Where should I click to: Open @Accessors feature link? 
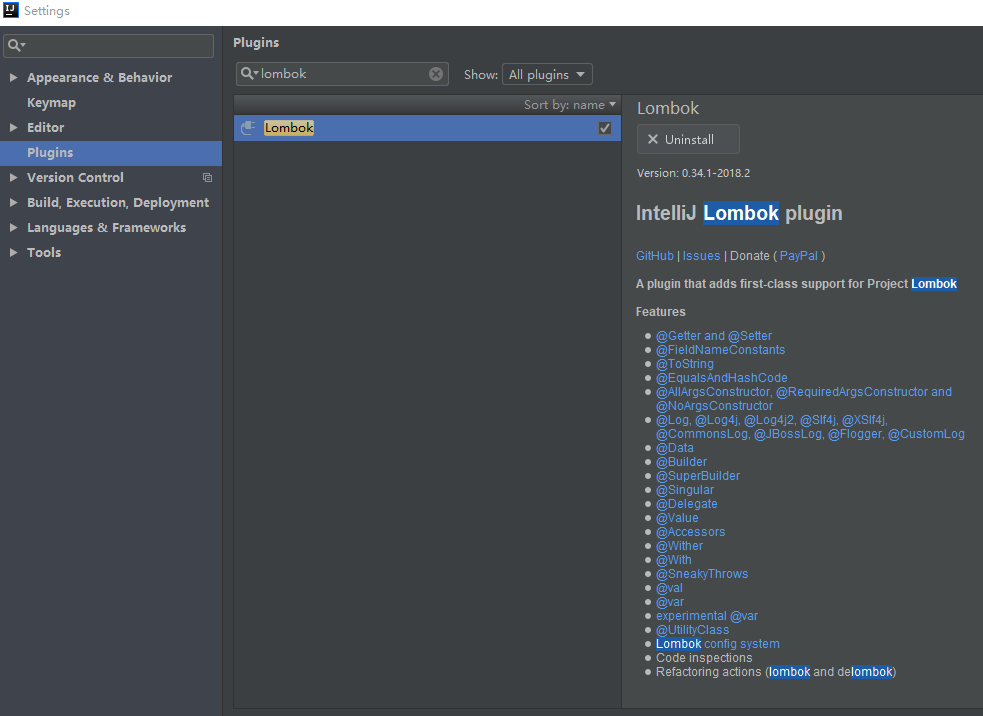[690, 532]
